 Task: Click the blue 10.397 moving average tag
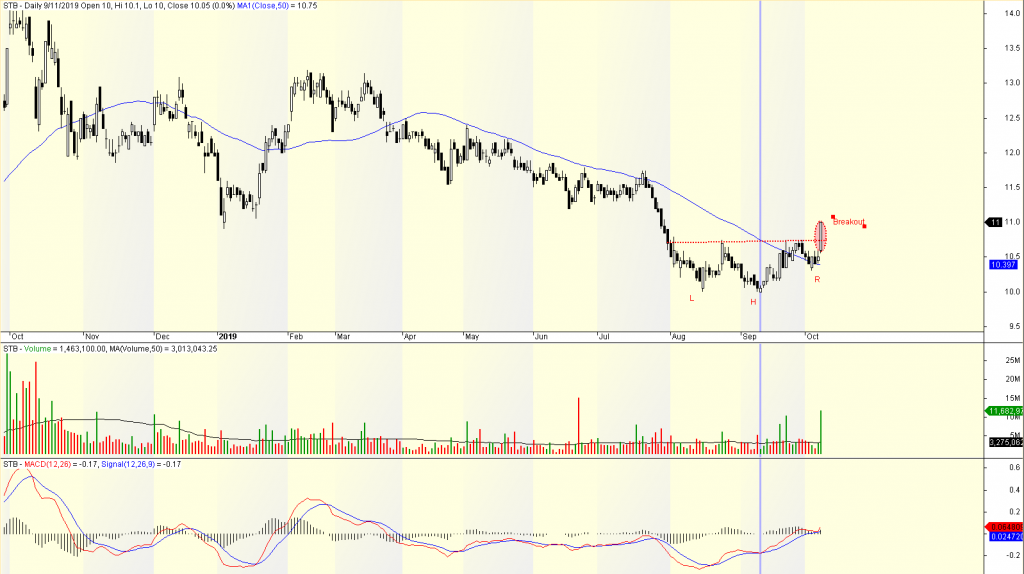[x=1002, y=265]
